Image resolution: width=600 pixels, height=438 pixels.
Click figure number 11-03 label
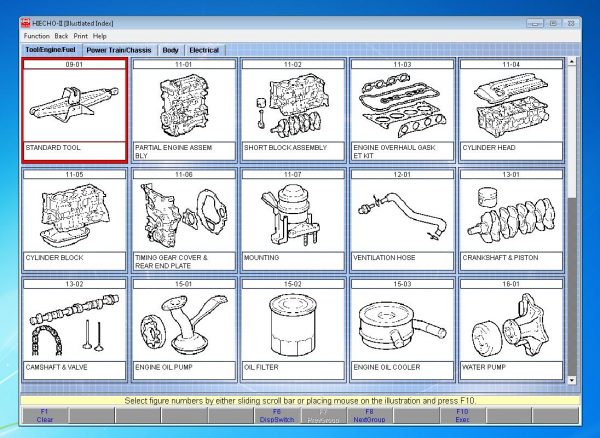(402, 64)
